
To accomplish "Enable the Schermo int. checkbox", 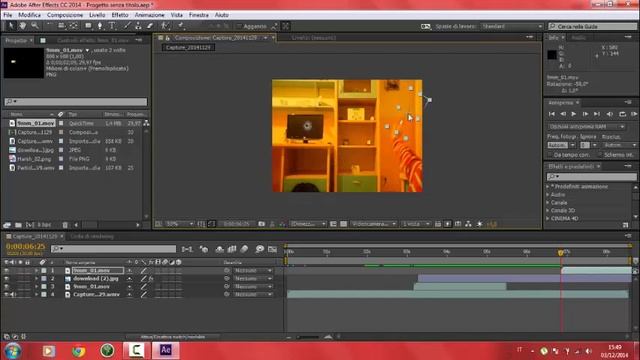I will (600, 155).
